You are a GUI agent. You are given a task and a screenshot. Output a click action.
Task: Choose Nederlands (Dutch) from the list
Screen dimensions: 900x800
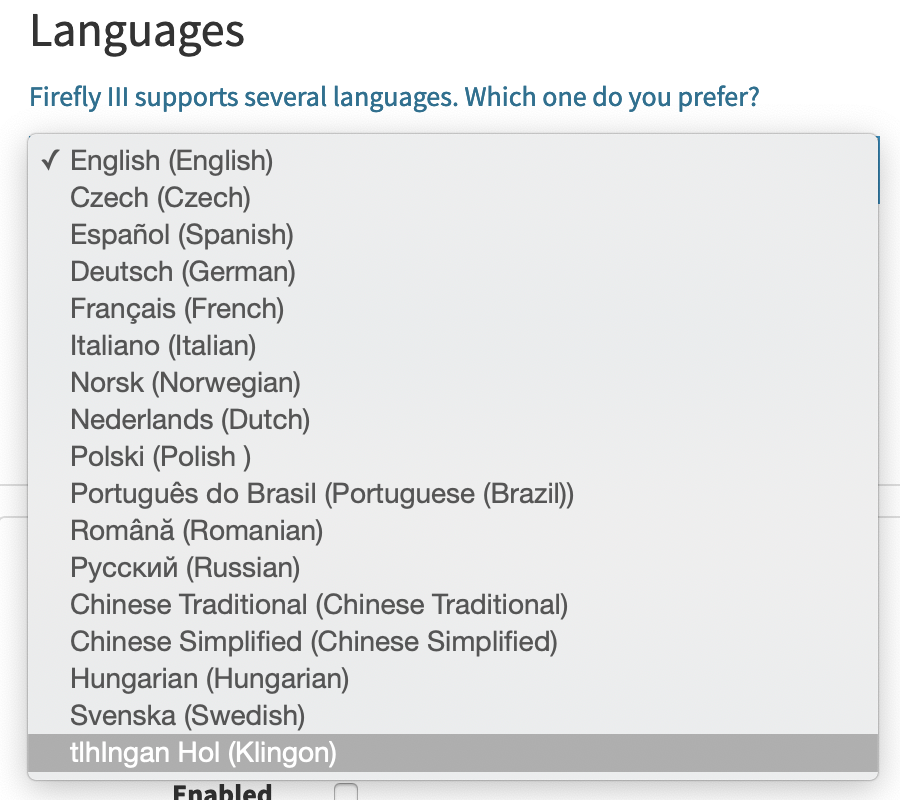189,419
